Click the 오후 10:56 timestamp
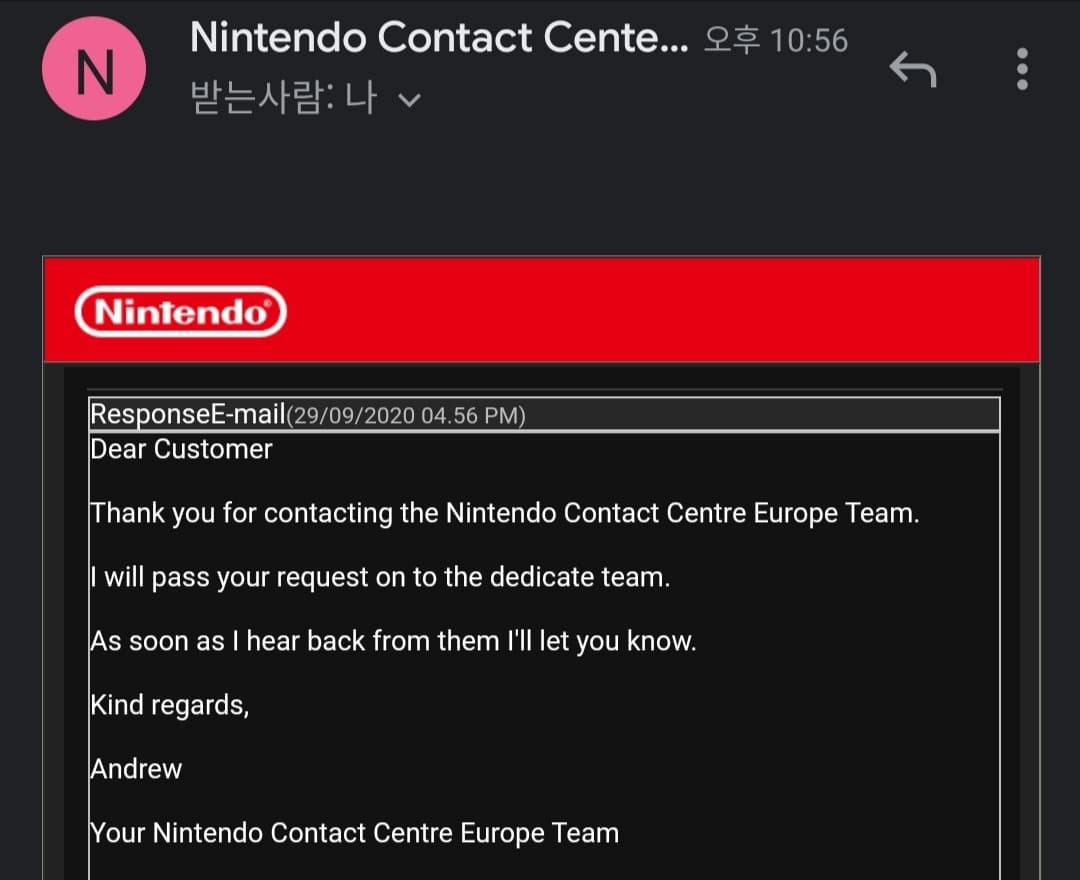Image resolution: width=1080 pixels, height=880 pixels. click(x=776, y=41)
